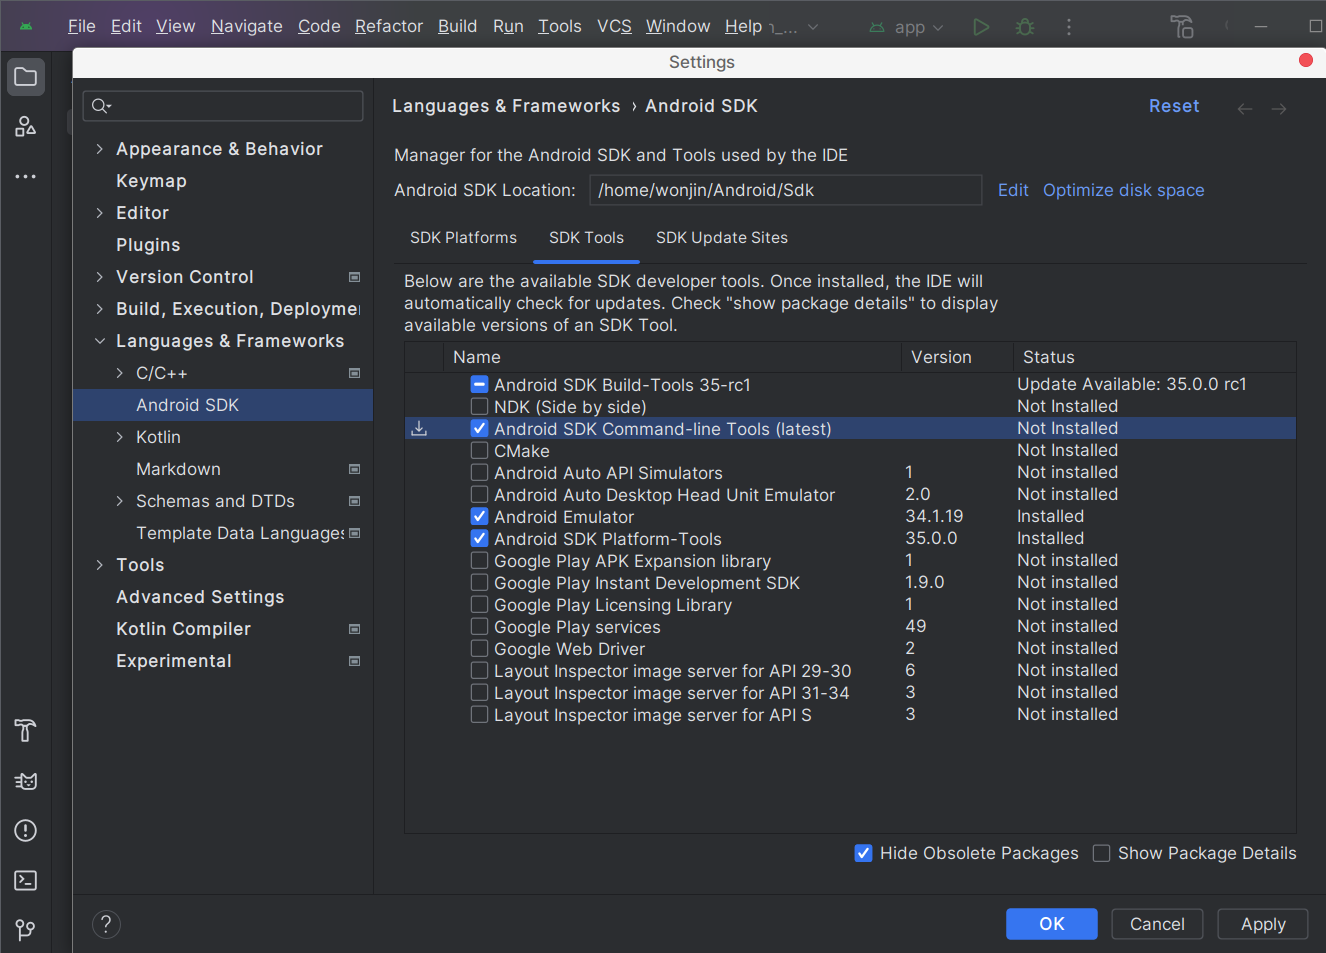Toggle Android SDK Build-Tools 35-rc1 checkbox
The width and height of the screenshot is (1326, 953).
point(480,385)
